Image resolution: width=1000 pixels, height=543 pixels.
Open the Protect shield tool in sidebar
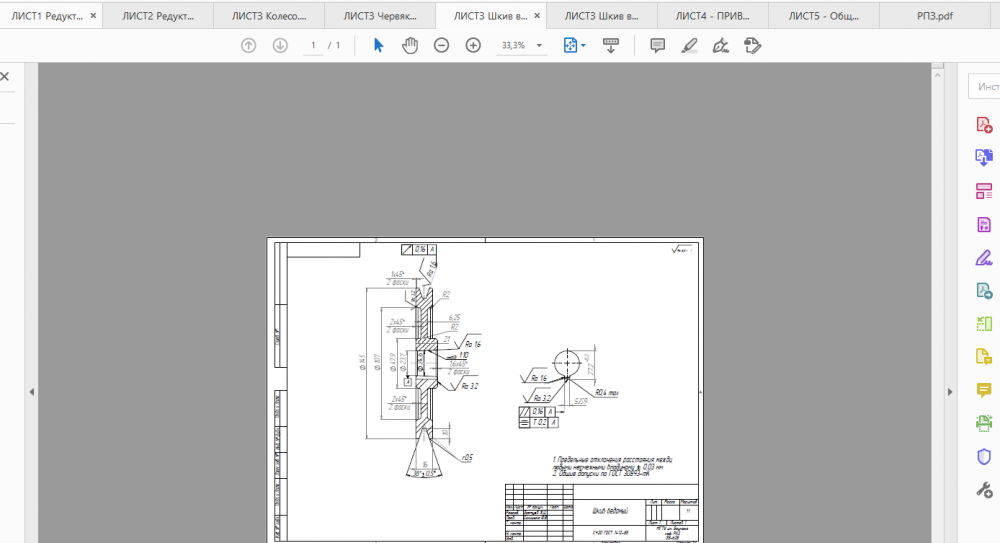983,456
